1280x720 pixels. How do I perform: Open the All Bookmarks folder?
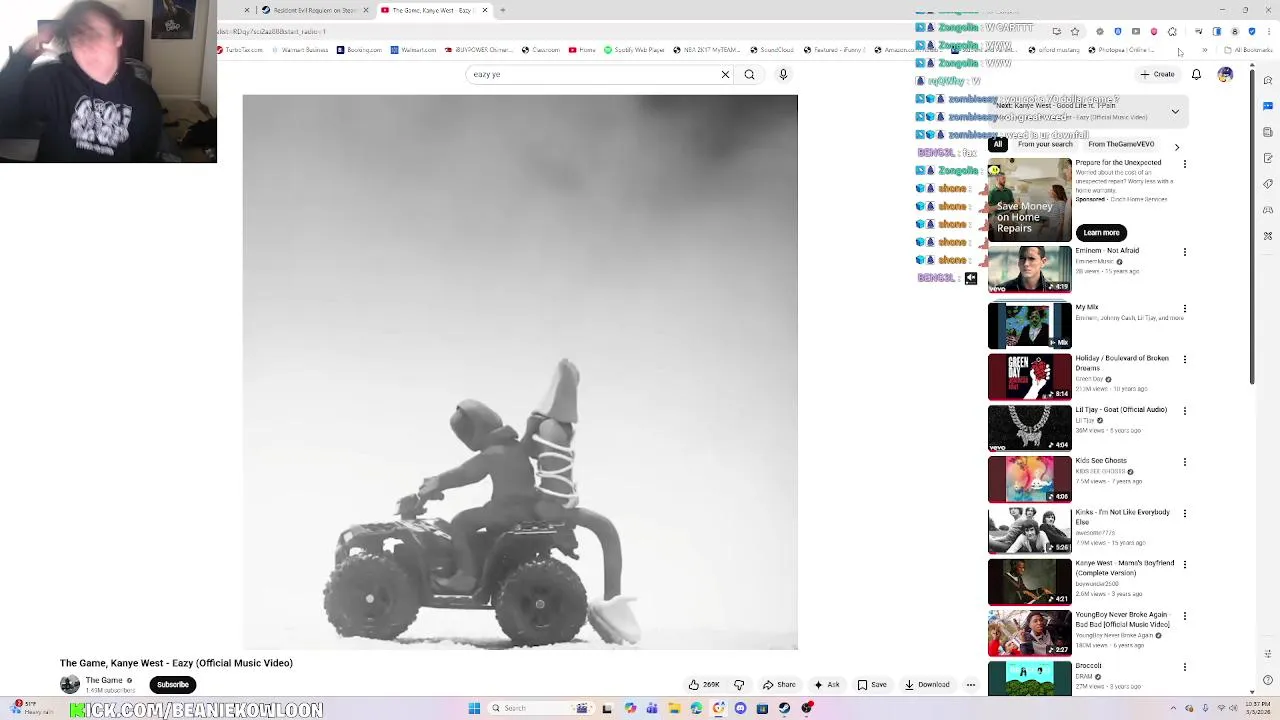[1248, 50]
